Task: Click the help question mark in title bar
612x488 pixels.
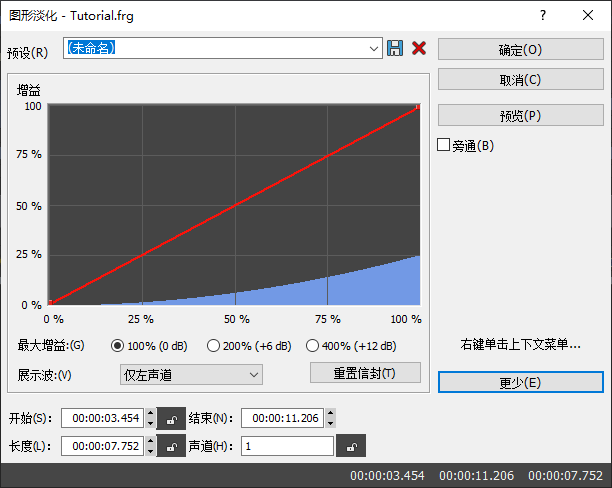Action: point(543,16)
